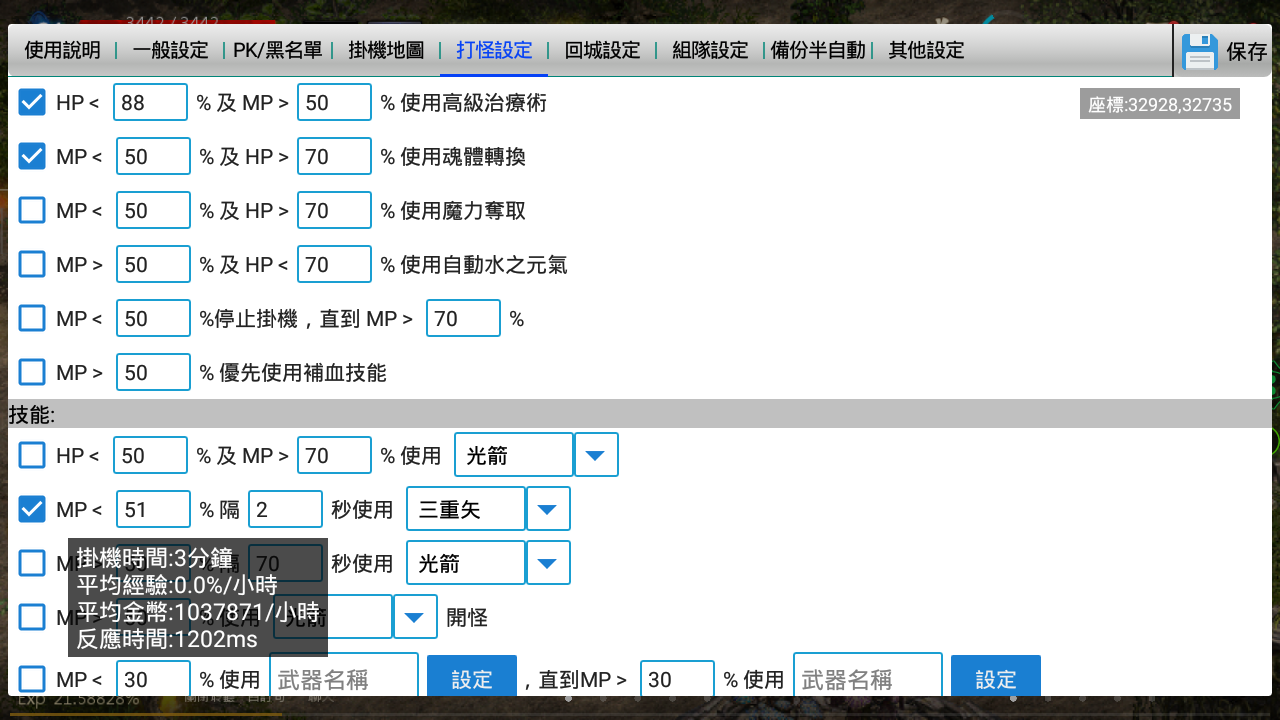
Task: Click HP field with 70 in 魂體轉換 row
Action: [334, 156]
